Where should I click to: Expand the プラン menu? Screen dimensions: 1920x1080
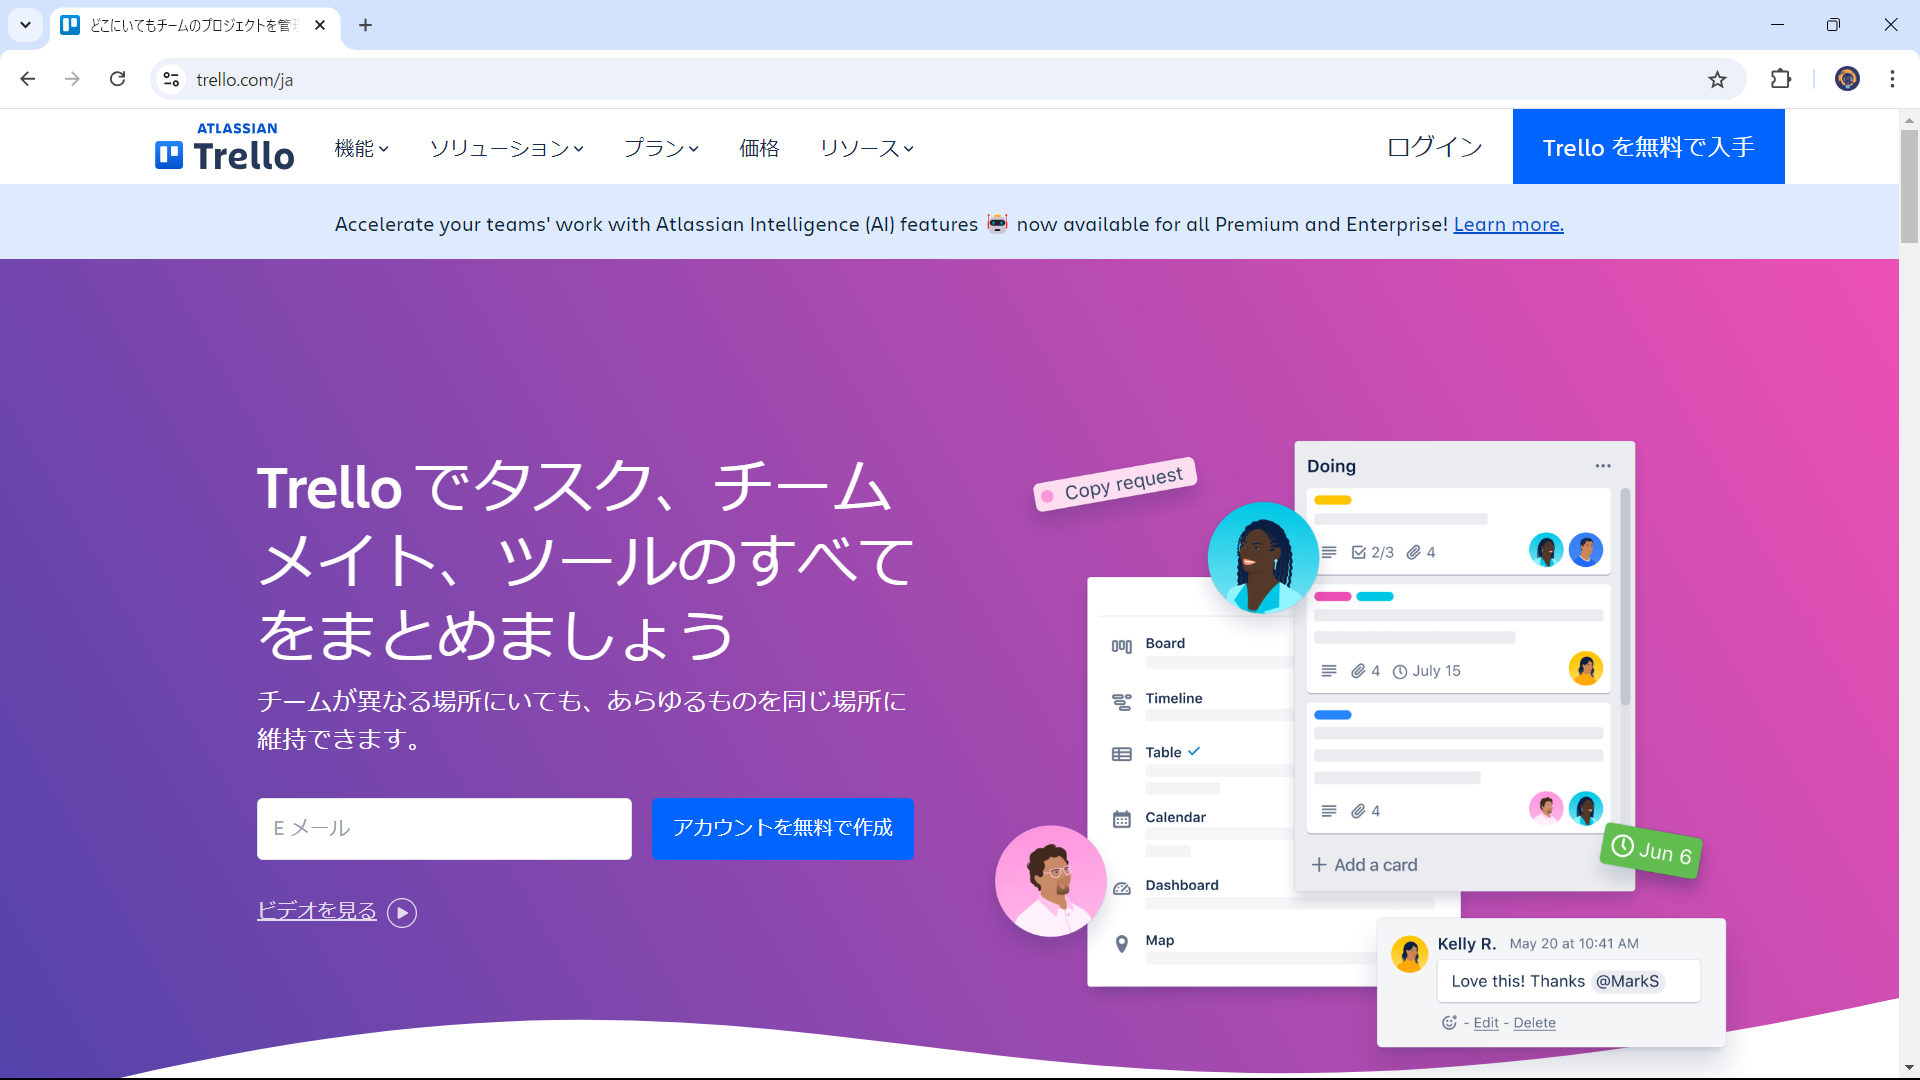(661, 148)
